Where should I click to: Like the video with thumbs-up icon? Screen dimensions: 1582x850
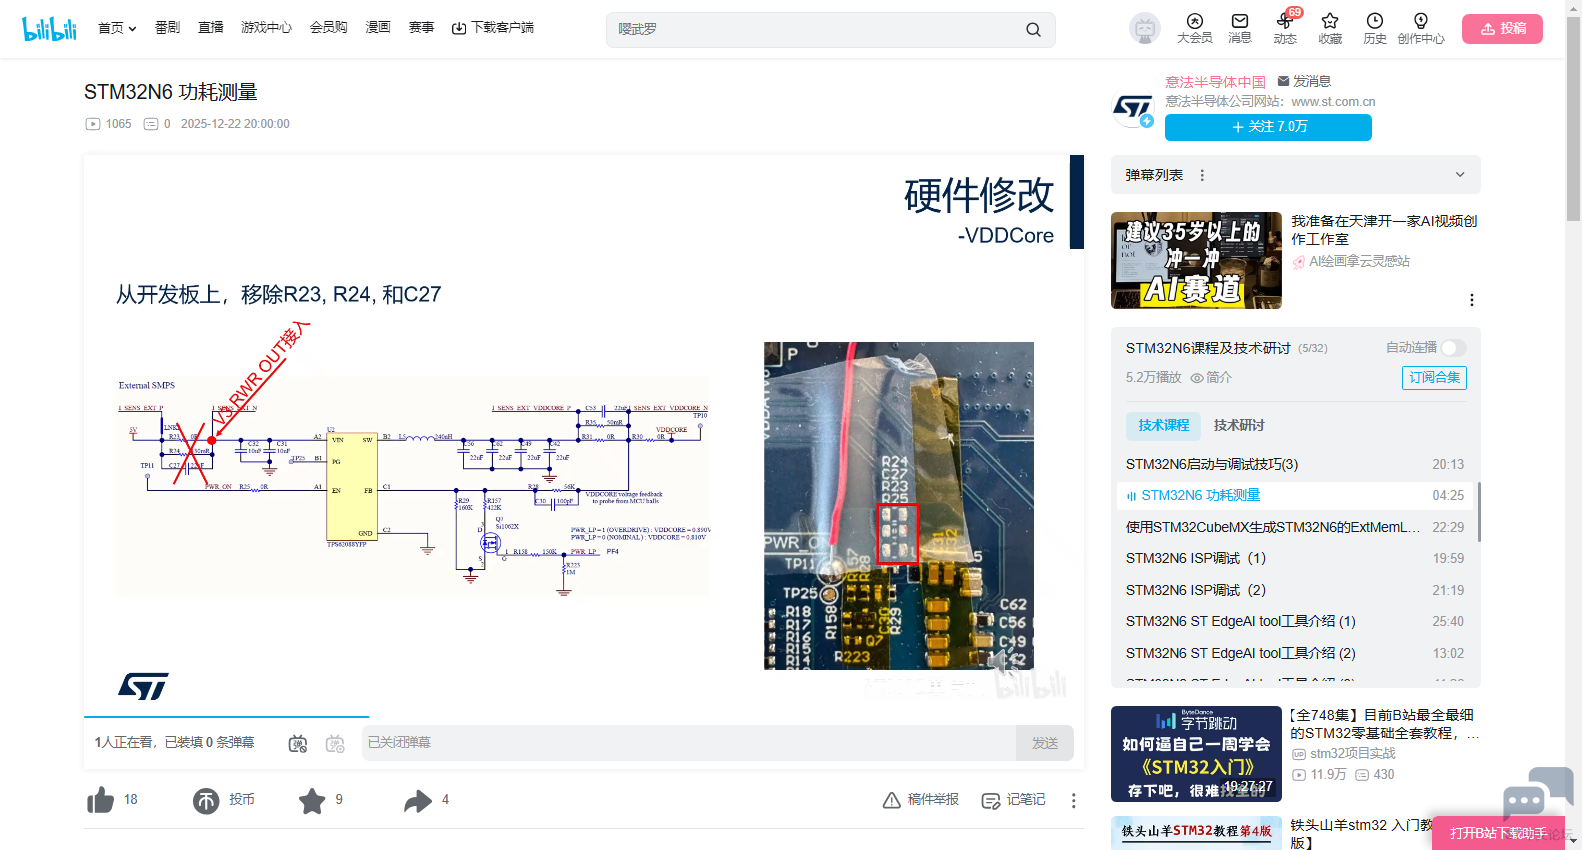(x=101, y=800)
